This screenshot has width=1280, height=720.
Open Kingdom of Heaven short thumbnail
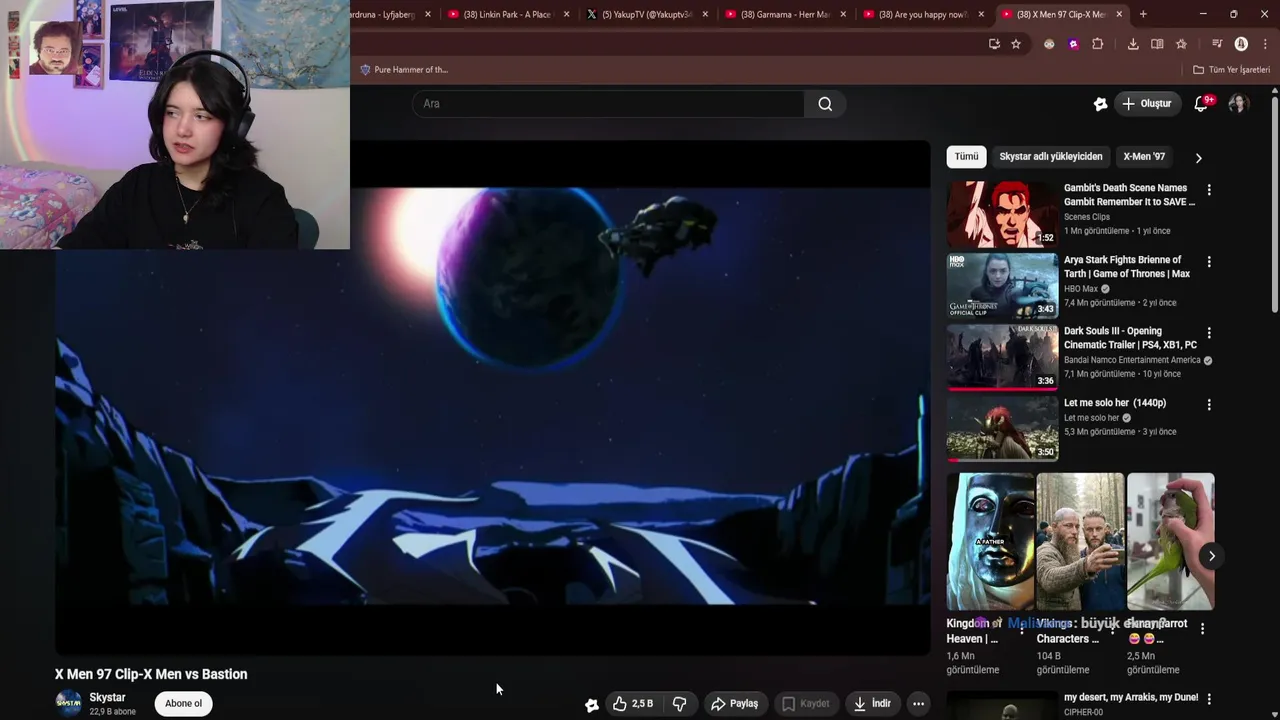pos(990,541)
